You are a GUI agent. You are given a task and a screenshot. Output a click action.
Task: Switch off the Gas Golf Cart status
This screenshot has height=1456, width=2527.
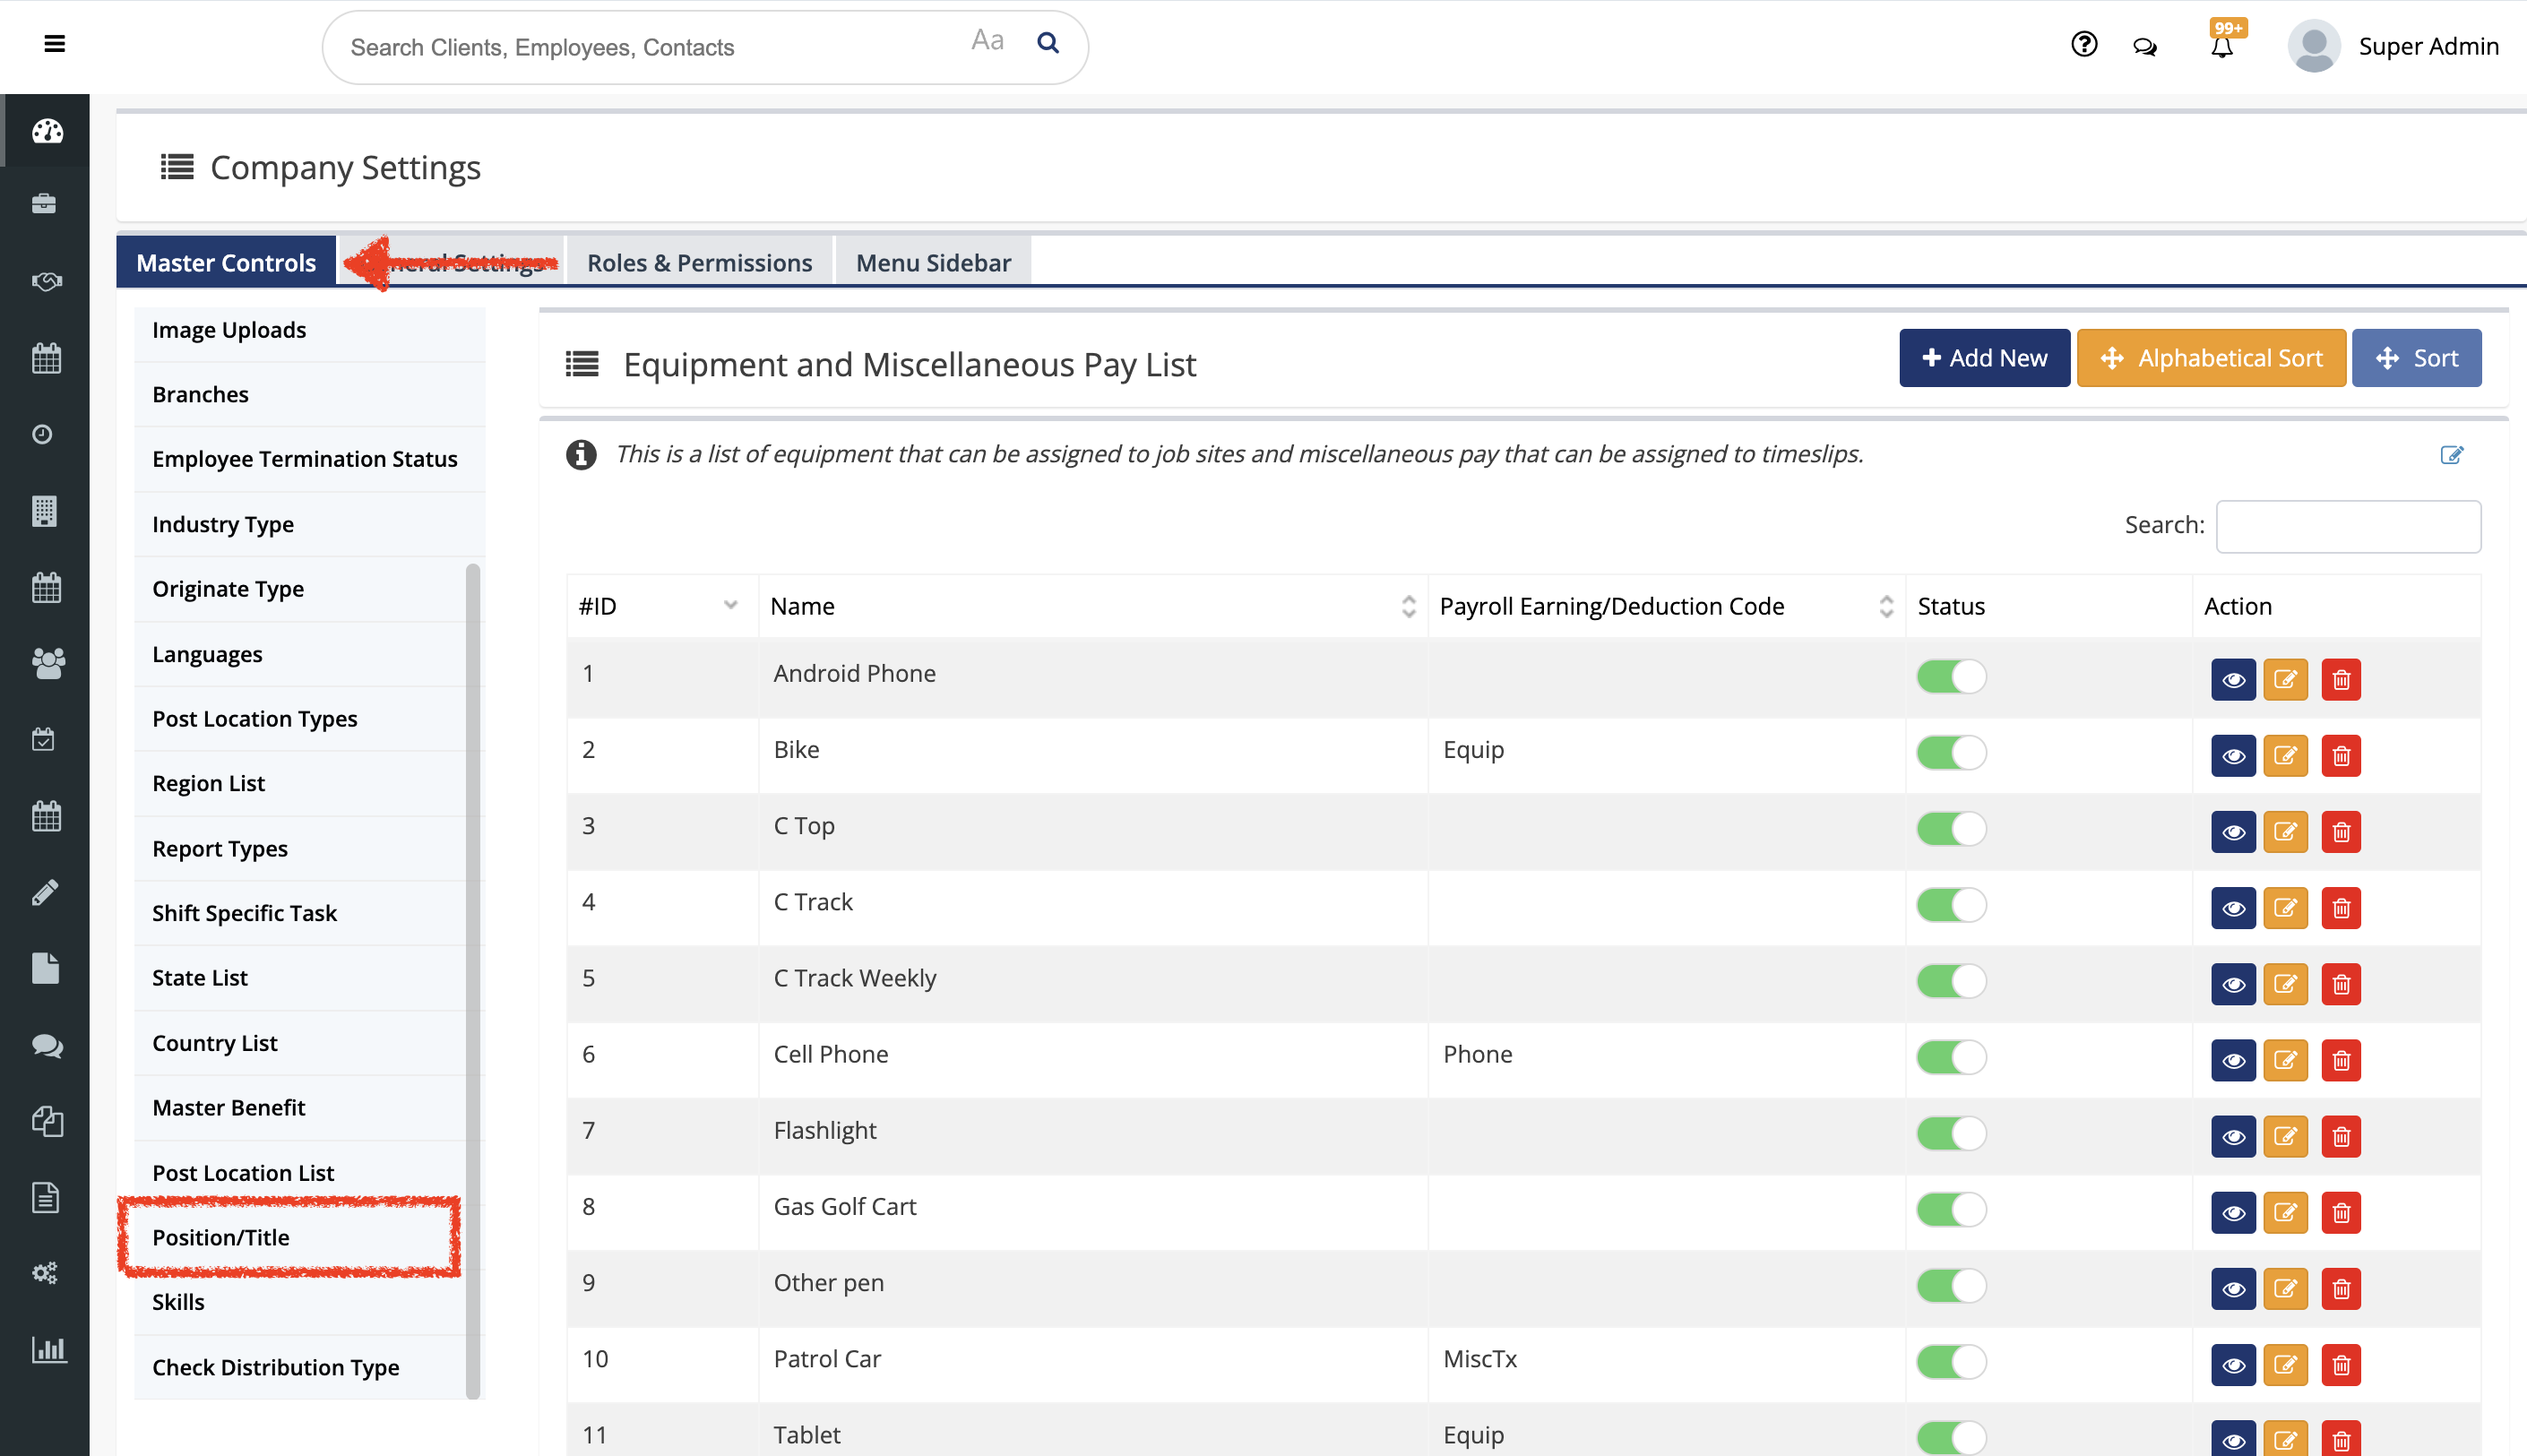pos(1951,1210)
